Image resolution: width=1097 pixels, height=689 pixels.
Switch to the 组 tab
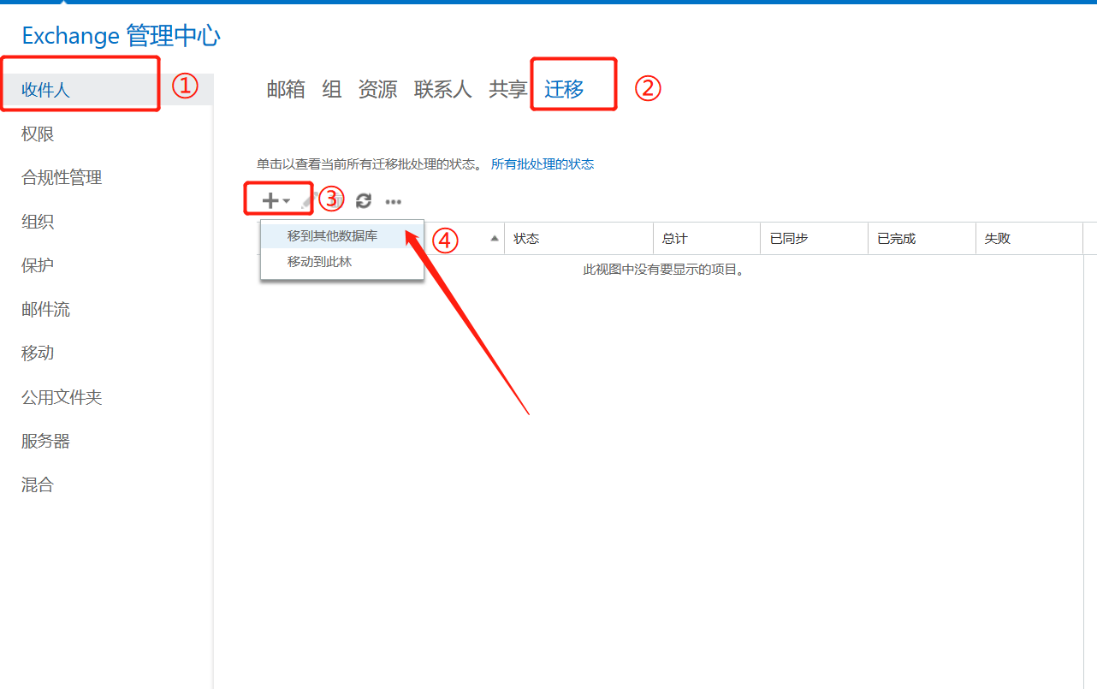pos(332,89)
